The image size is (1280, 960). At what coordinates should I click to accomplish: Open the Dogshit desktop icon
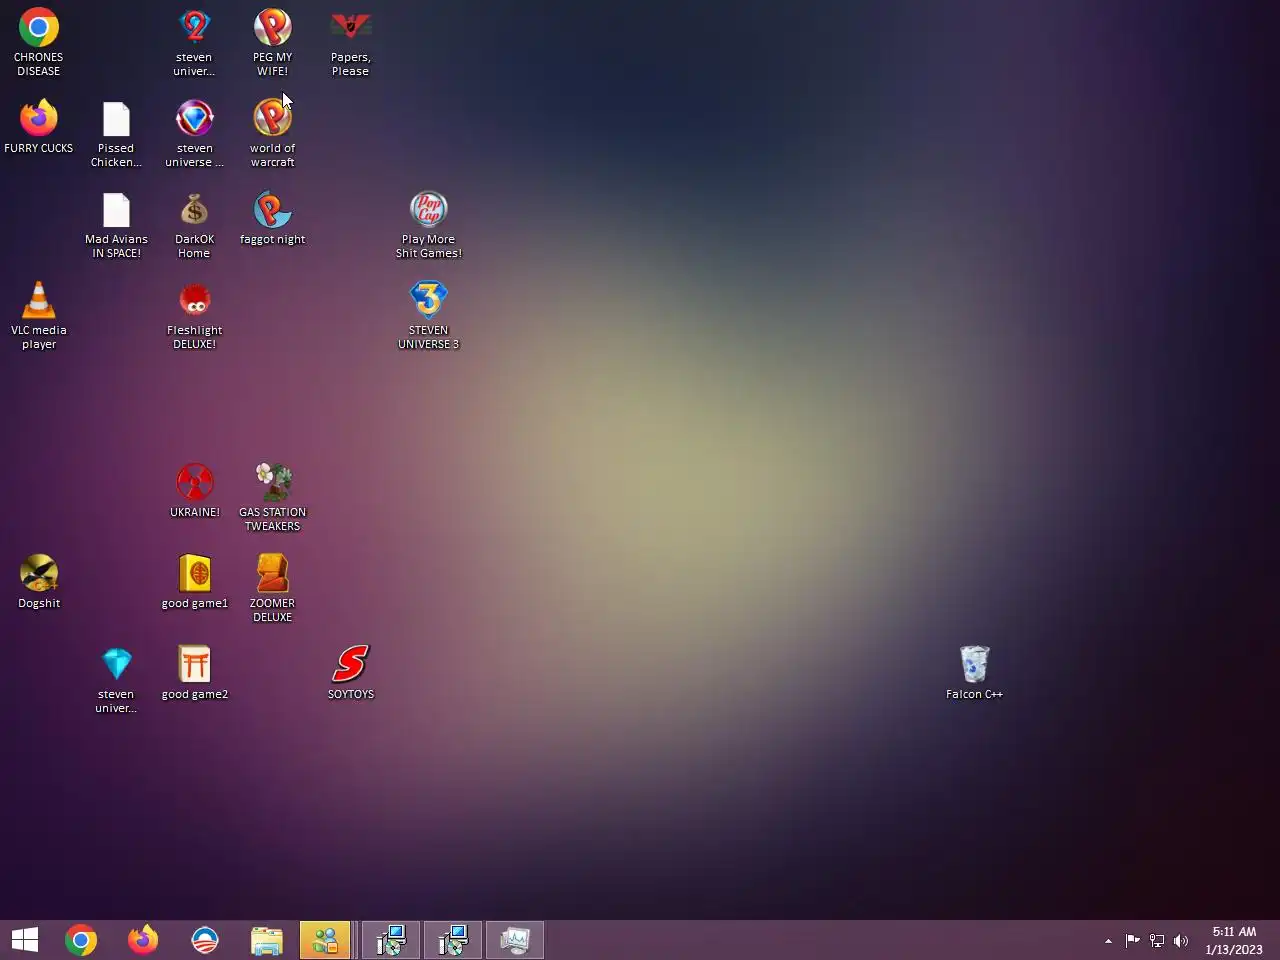[x=38, y=582]
